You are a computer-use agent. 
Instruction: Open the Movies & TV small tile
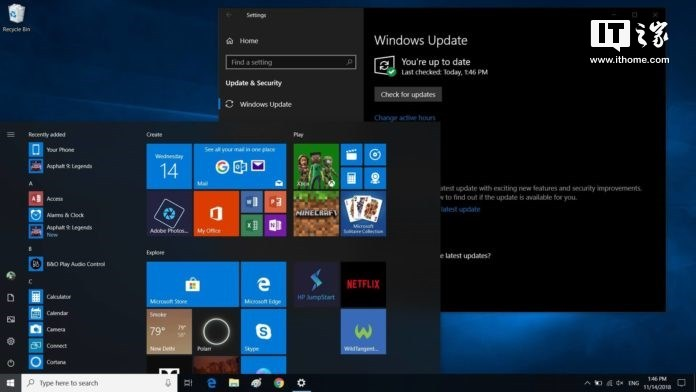click(x=352, y=154)
